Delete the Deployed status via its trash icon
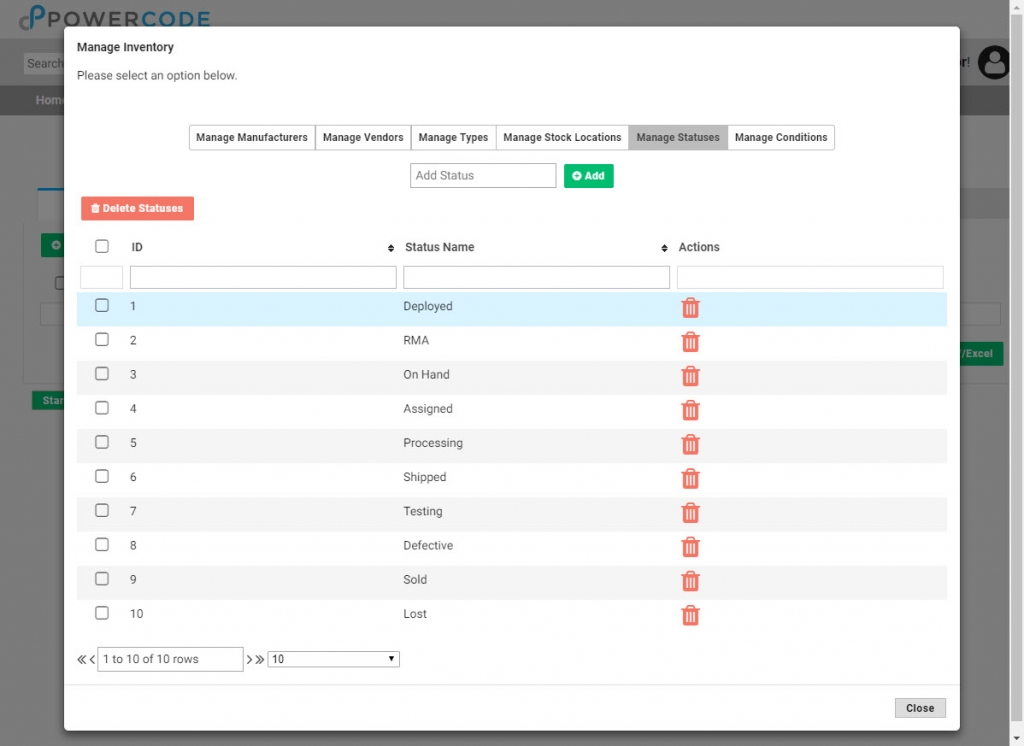 coord(690,308)
